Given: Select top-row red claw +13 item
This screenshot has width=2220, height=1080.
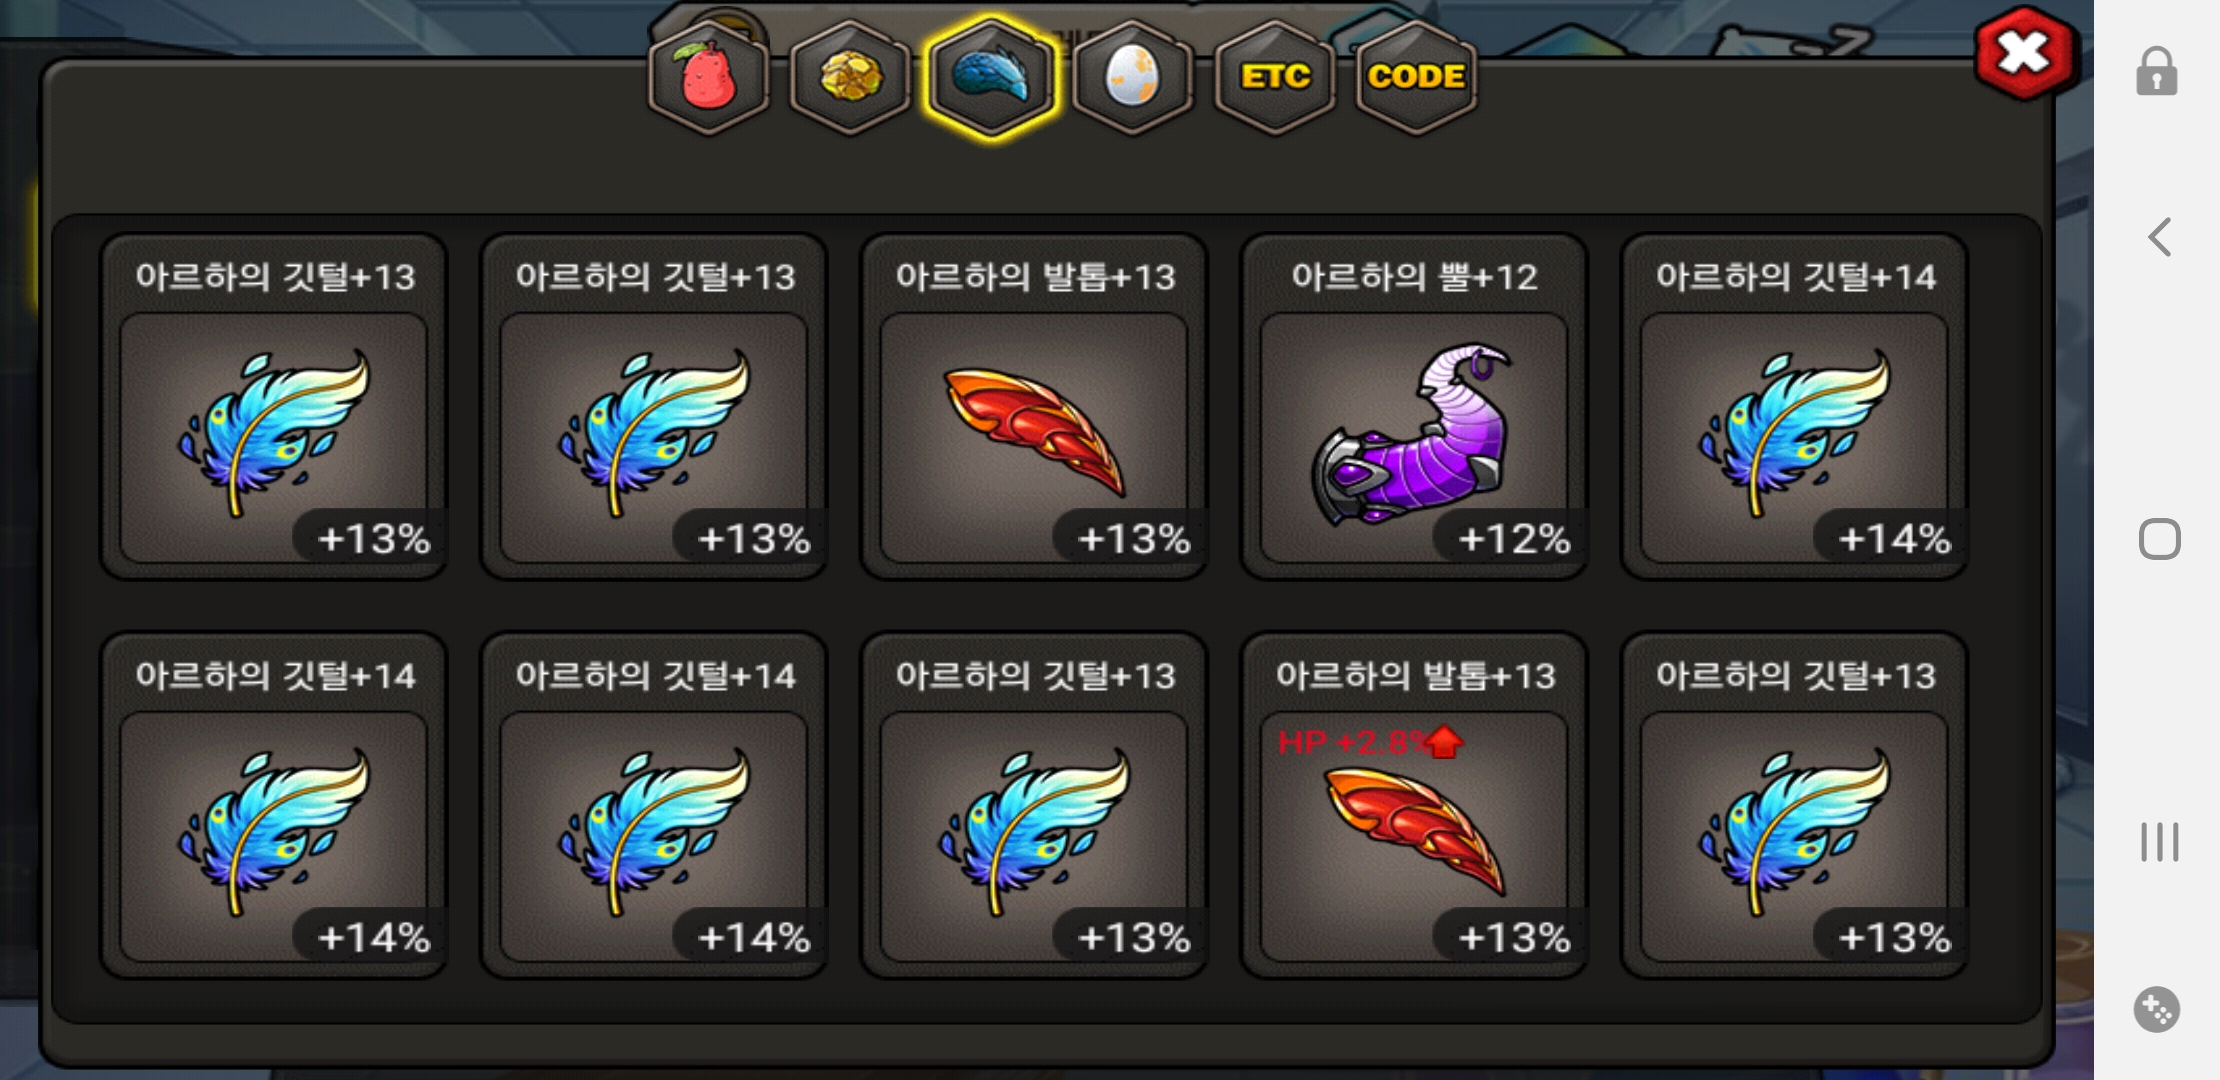Looking at the screenshot, I should point(1034,407).
